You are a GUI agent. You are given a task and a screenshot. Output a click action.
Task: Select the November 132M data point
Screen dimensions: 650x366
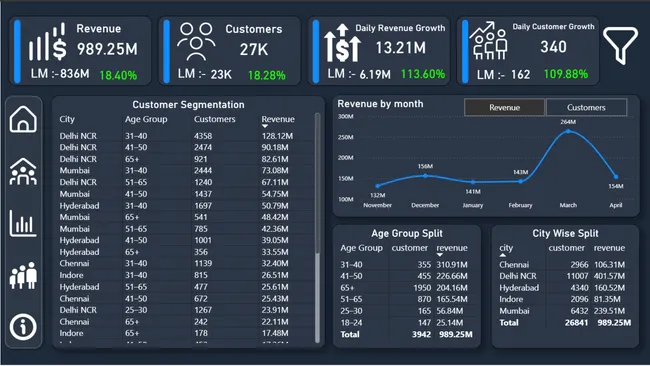(x=377, y=186)
